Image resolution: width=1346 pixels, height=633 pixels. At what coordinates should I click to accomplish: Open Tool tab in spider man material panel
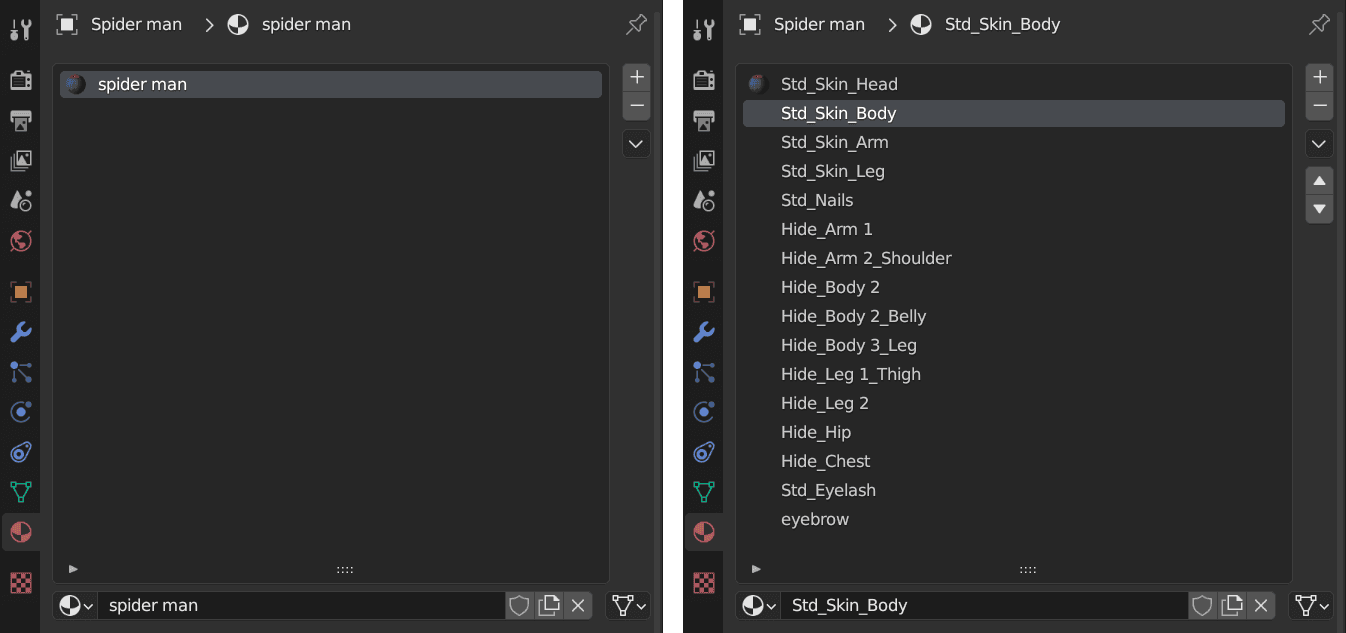pos(20,29)
